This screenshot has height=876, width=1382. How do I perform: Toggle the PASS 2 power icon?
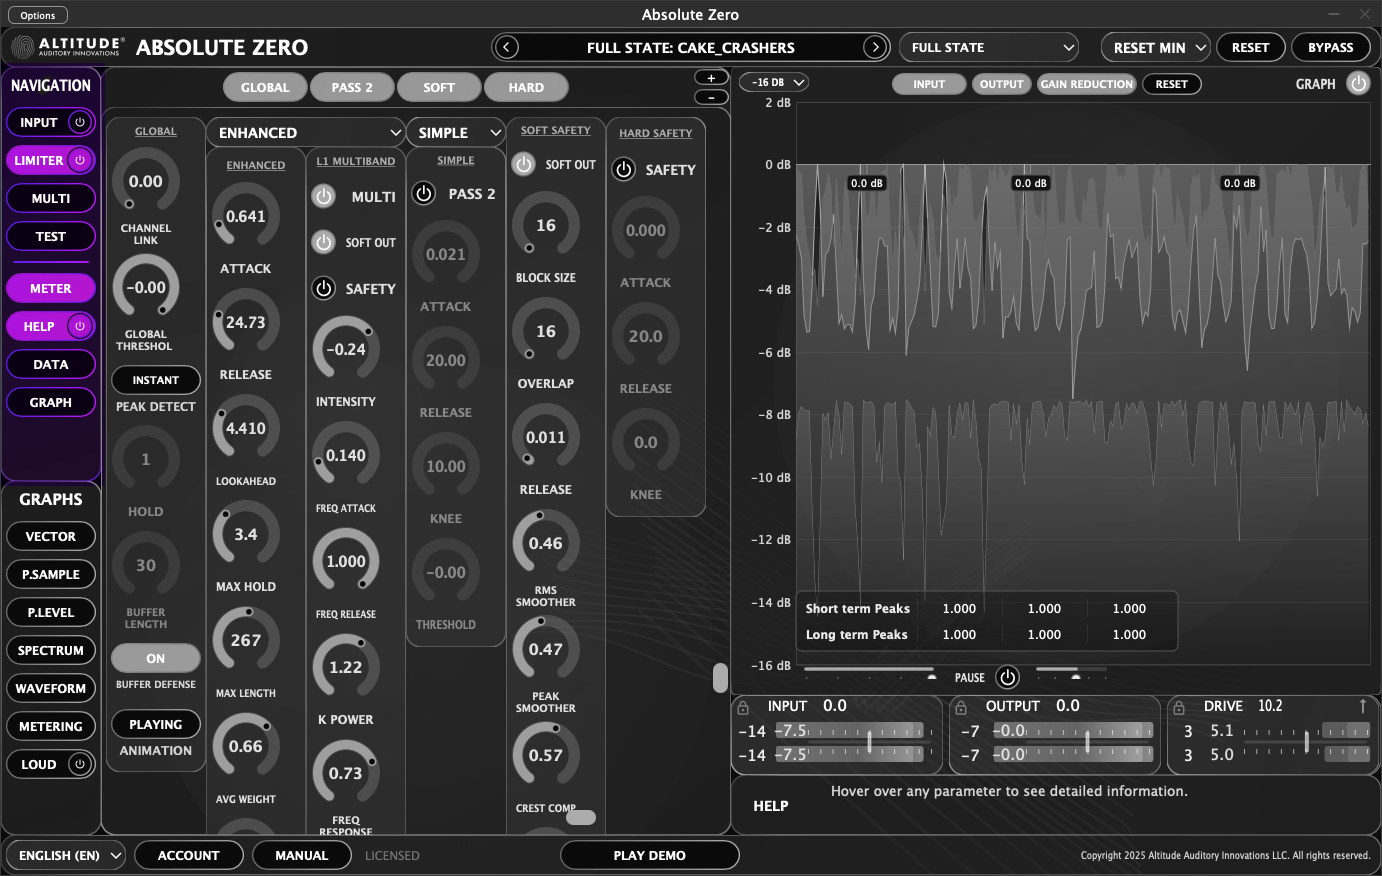tap(423, 193)
